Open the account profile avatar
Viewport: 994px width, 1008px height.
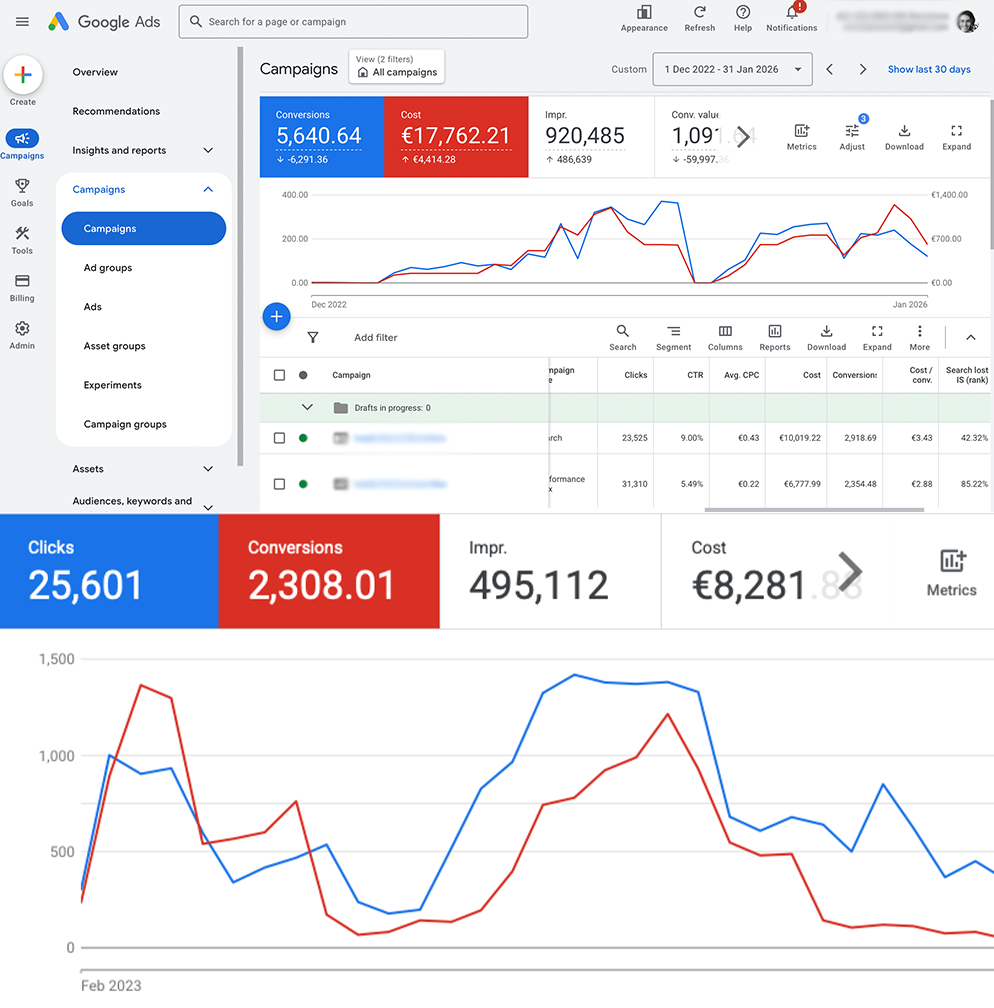[966, 21]
